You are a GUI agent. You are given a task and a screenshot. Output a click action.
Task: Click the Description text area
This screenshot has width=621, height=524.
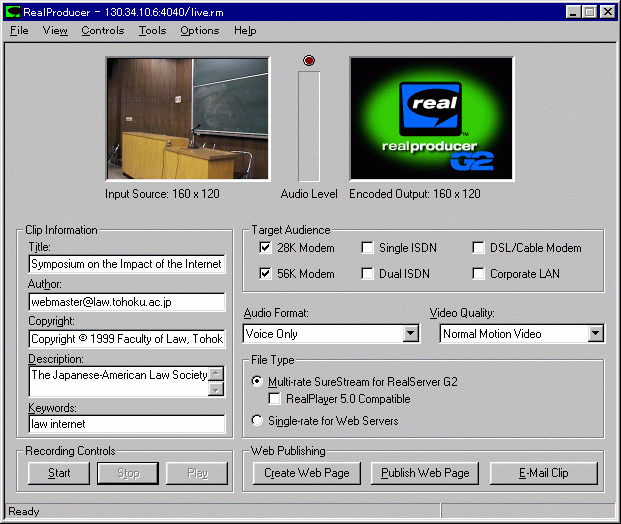118,381
